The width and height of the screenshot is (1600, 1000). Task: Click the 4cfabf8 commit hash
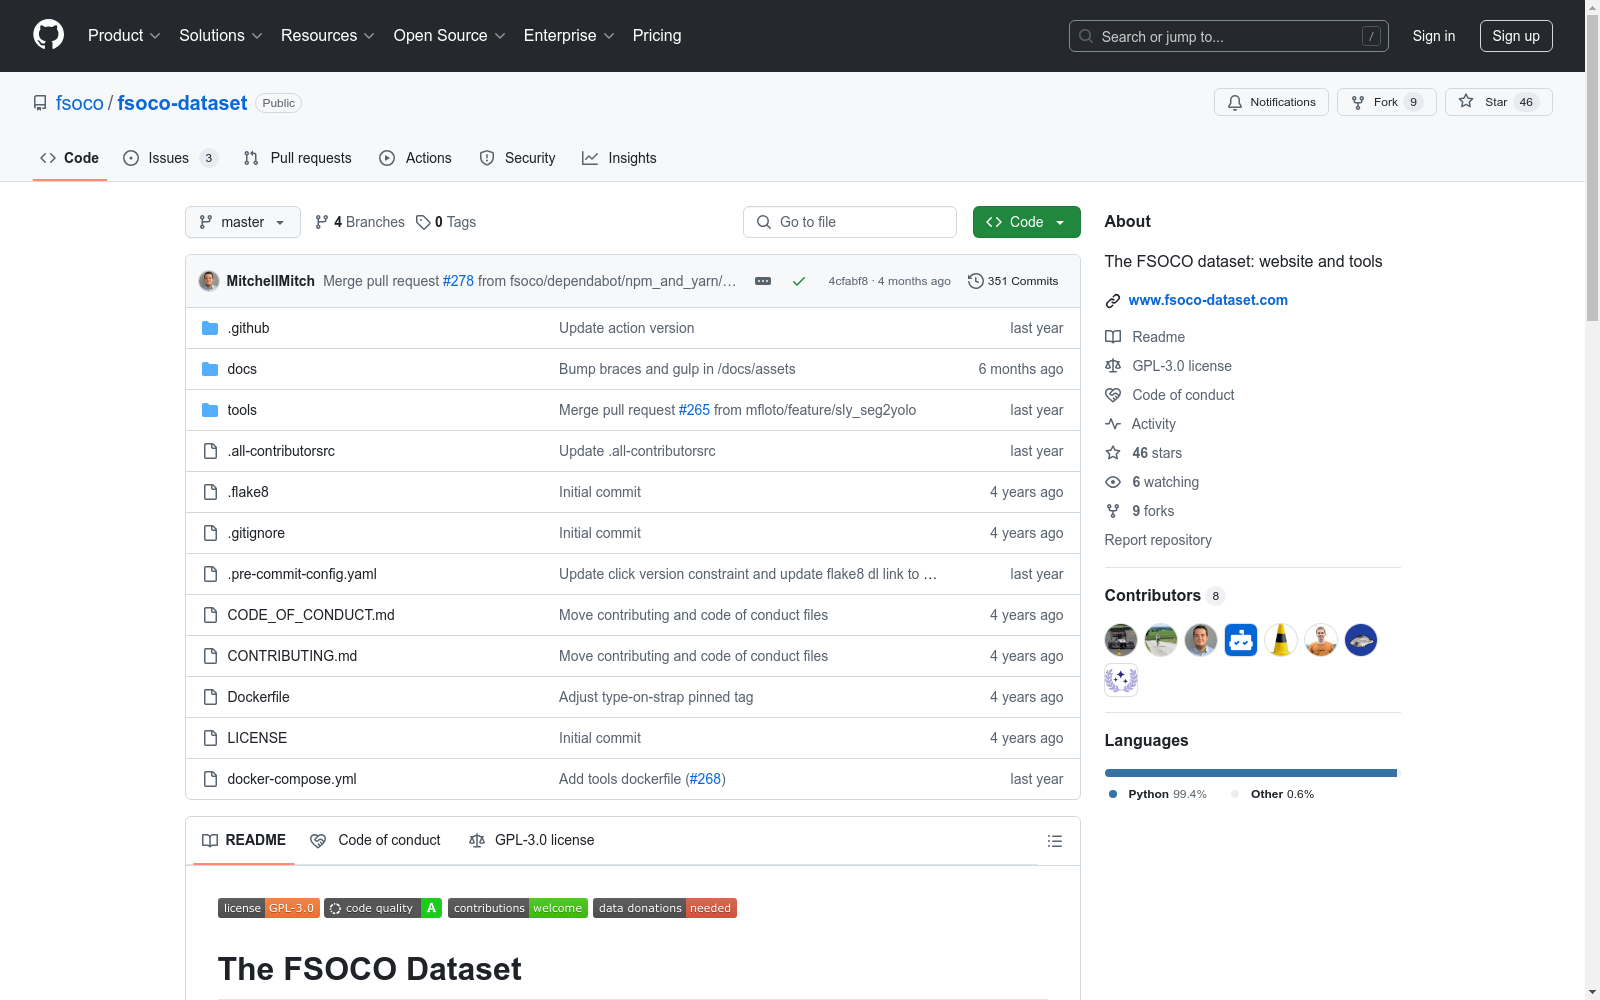848,281
